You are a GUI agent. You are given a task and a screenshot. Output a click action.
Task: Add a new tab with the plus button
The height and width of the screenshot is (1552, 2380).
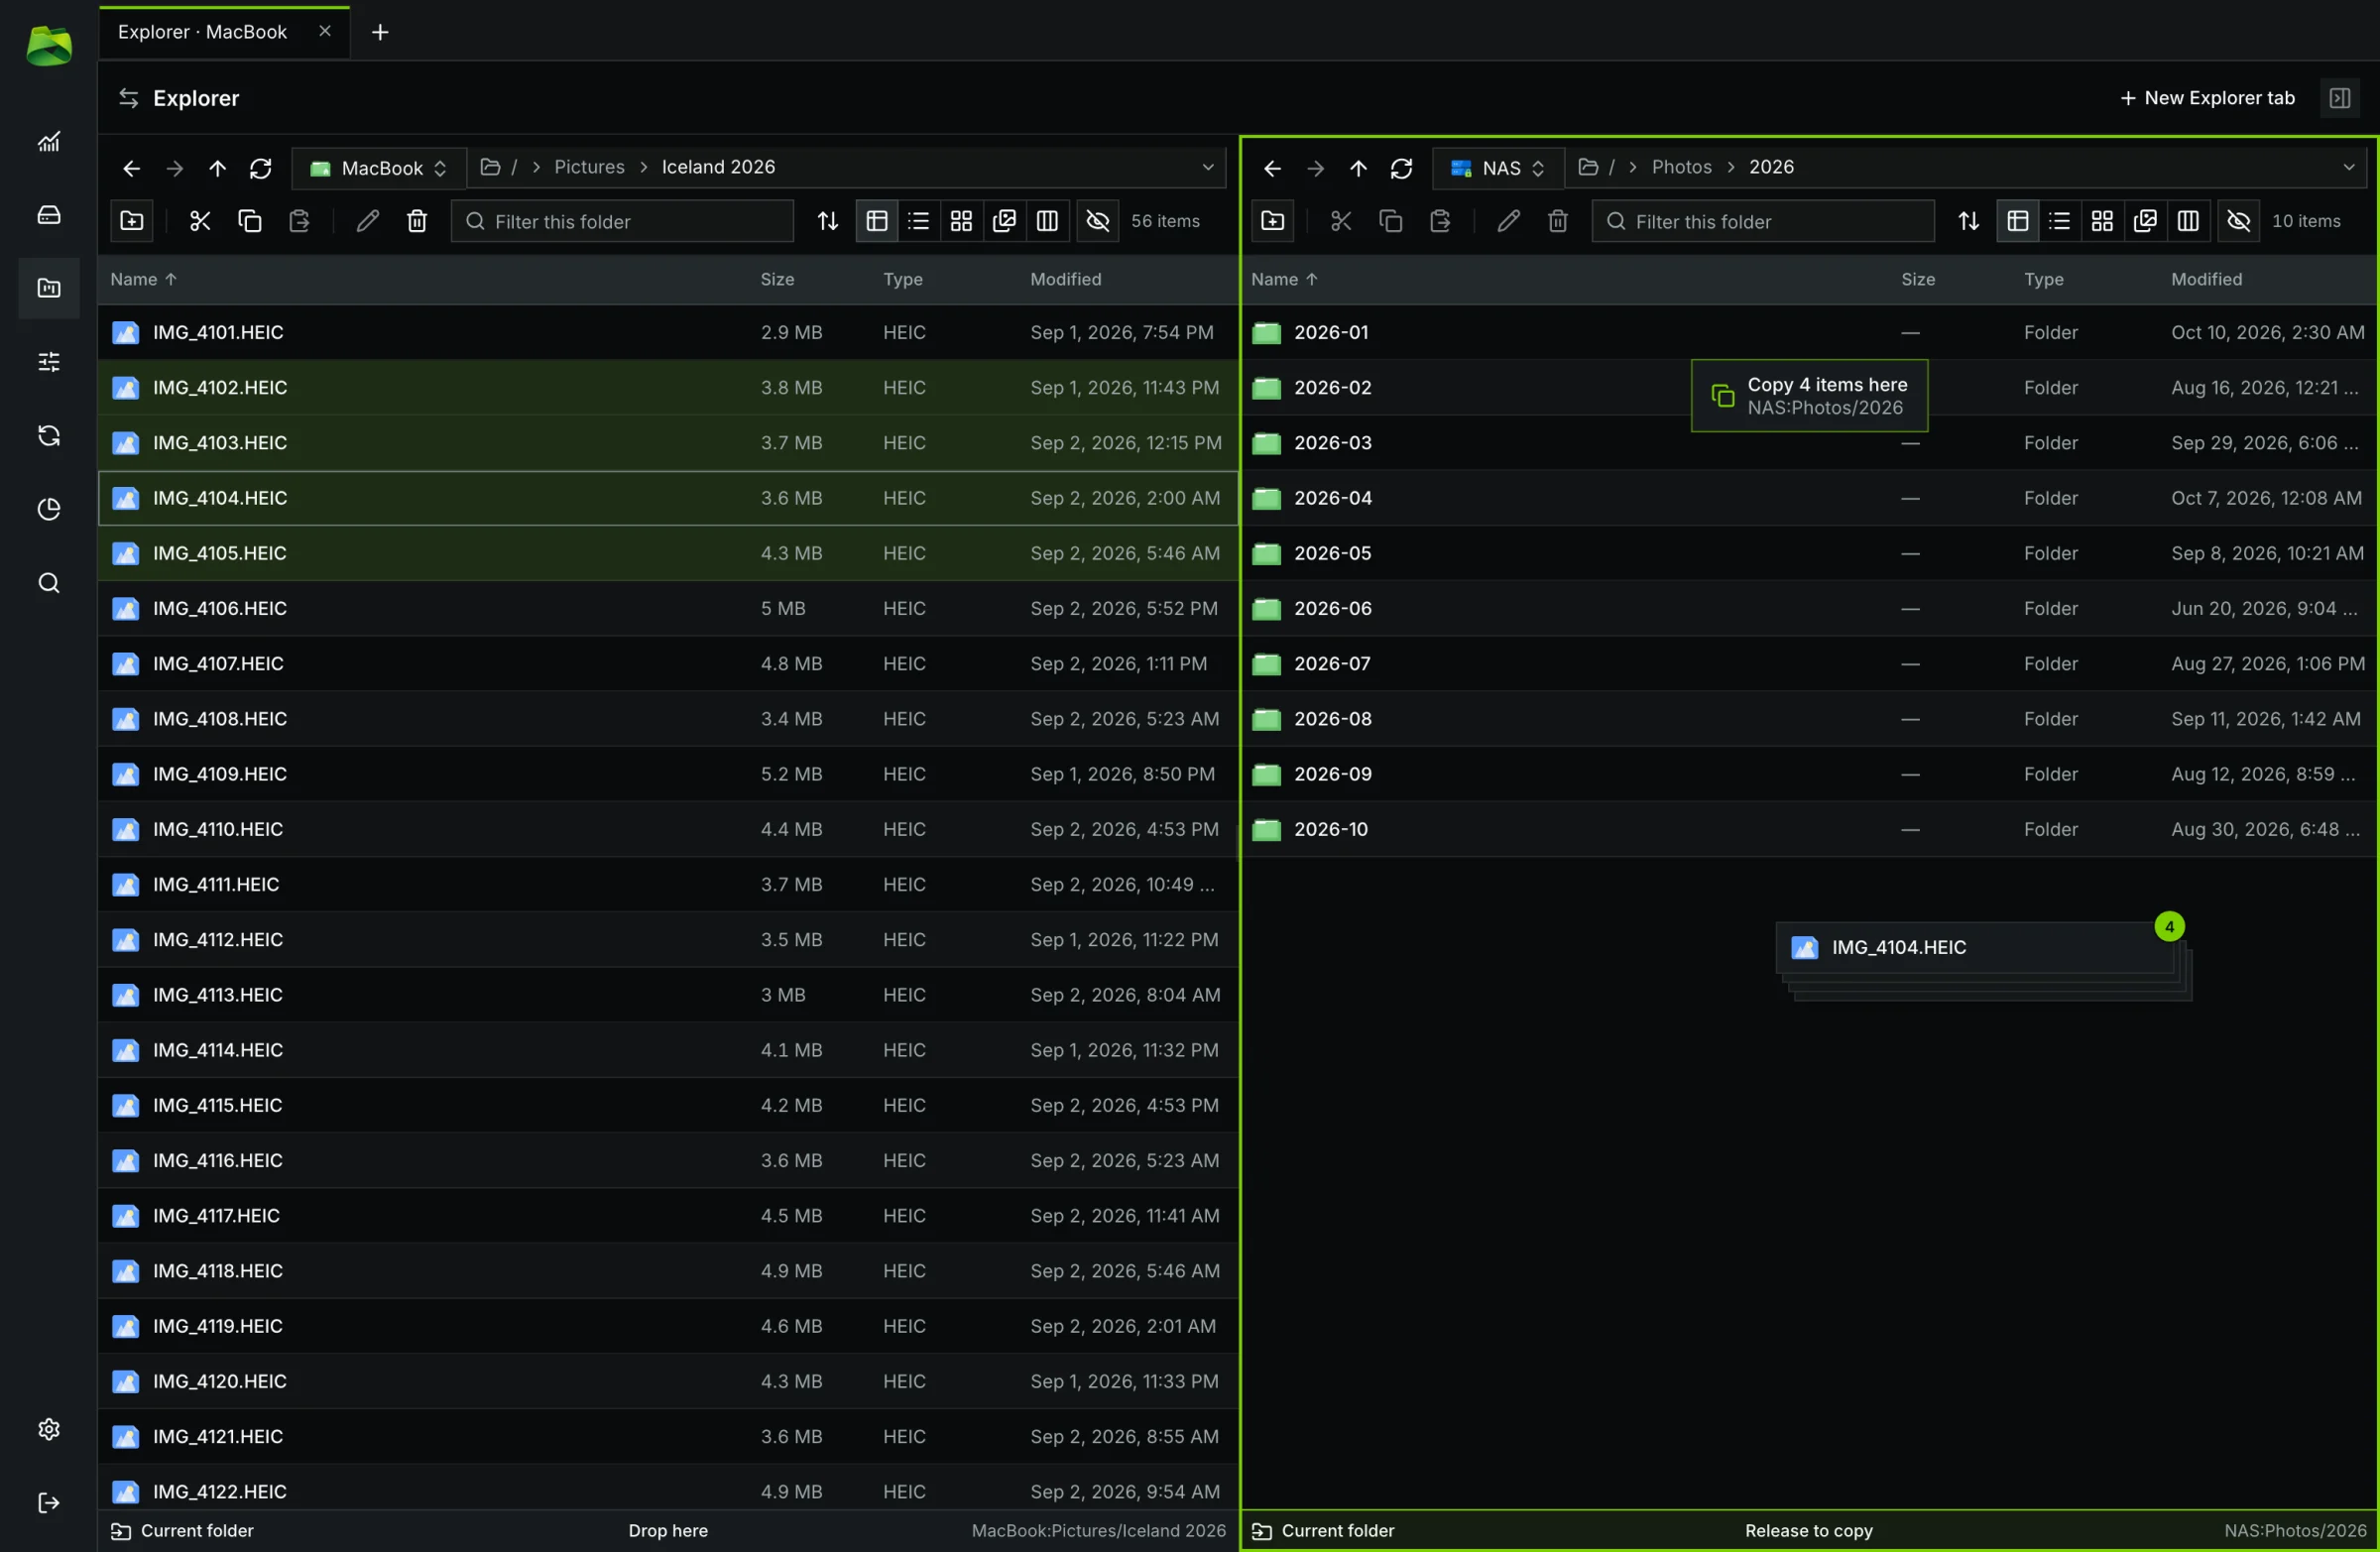point(380,32)
